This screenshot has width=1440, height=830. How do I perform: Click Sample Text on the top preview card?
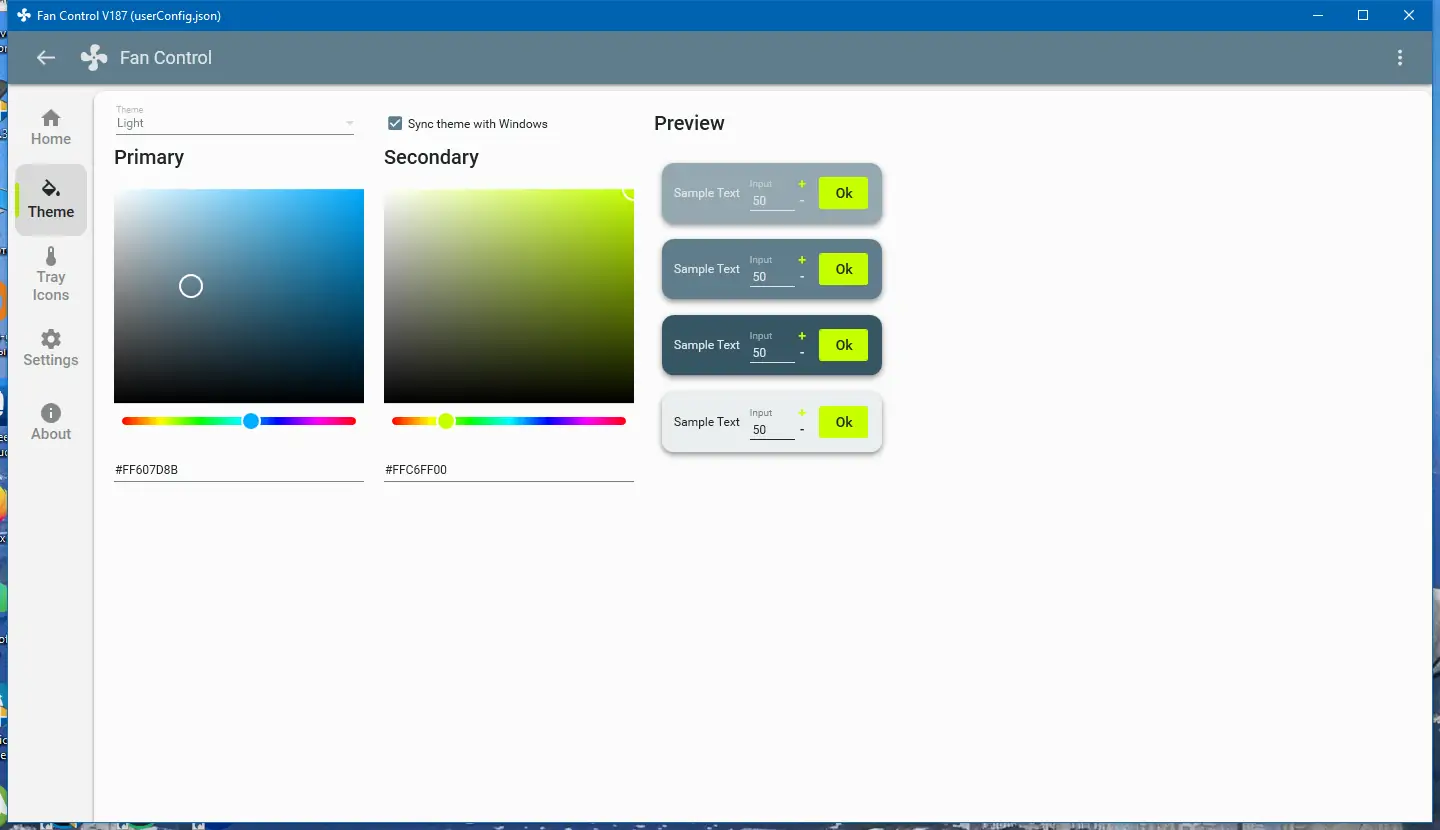pyautogui.click(x=707, y=193)
